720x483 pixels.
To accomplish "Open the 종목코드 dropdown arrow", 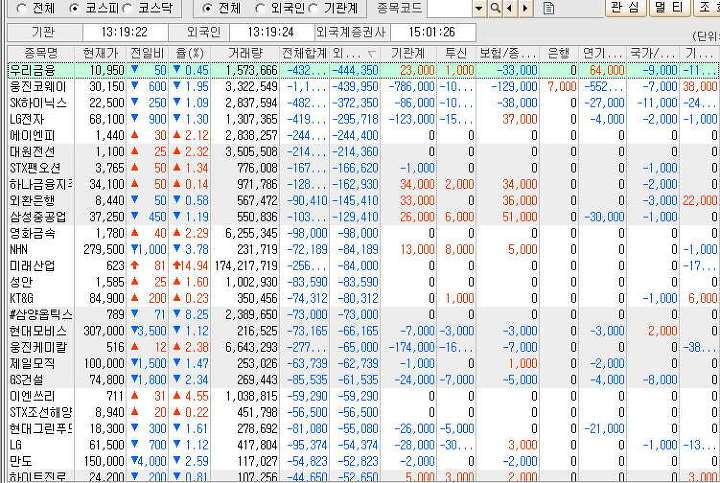I will coord(479,8).
